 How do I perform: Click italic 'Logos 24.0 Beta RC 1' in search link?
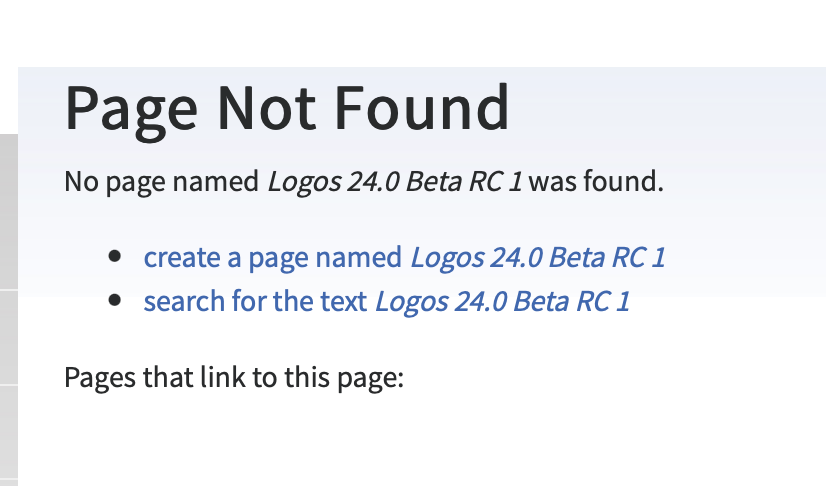(503, 302)
